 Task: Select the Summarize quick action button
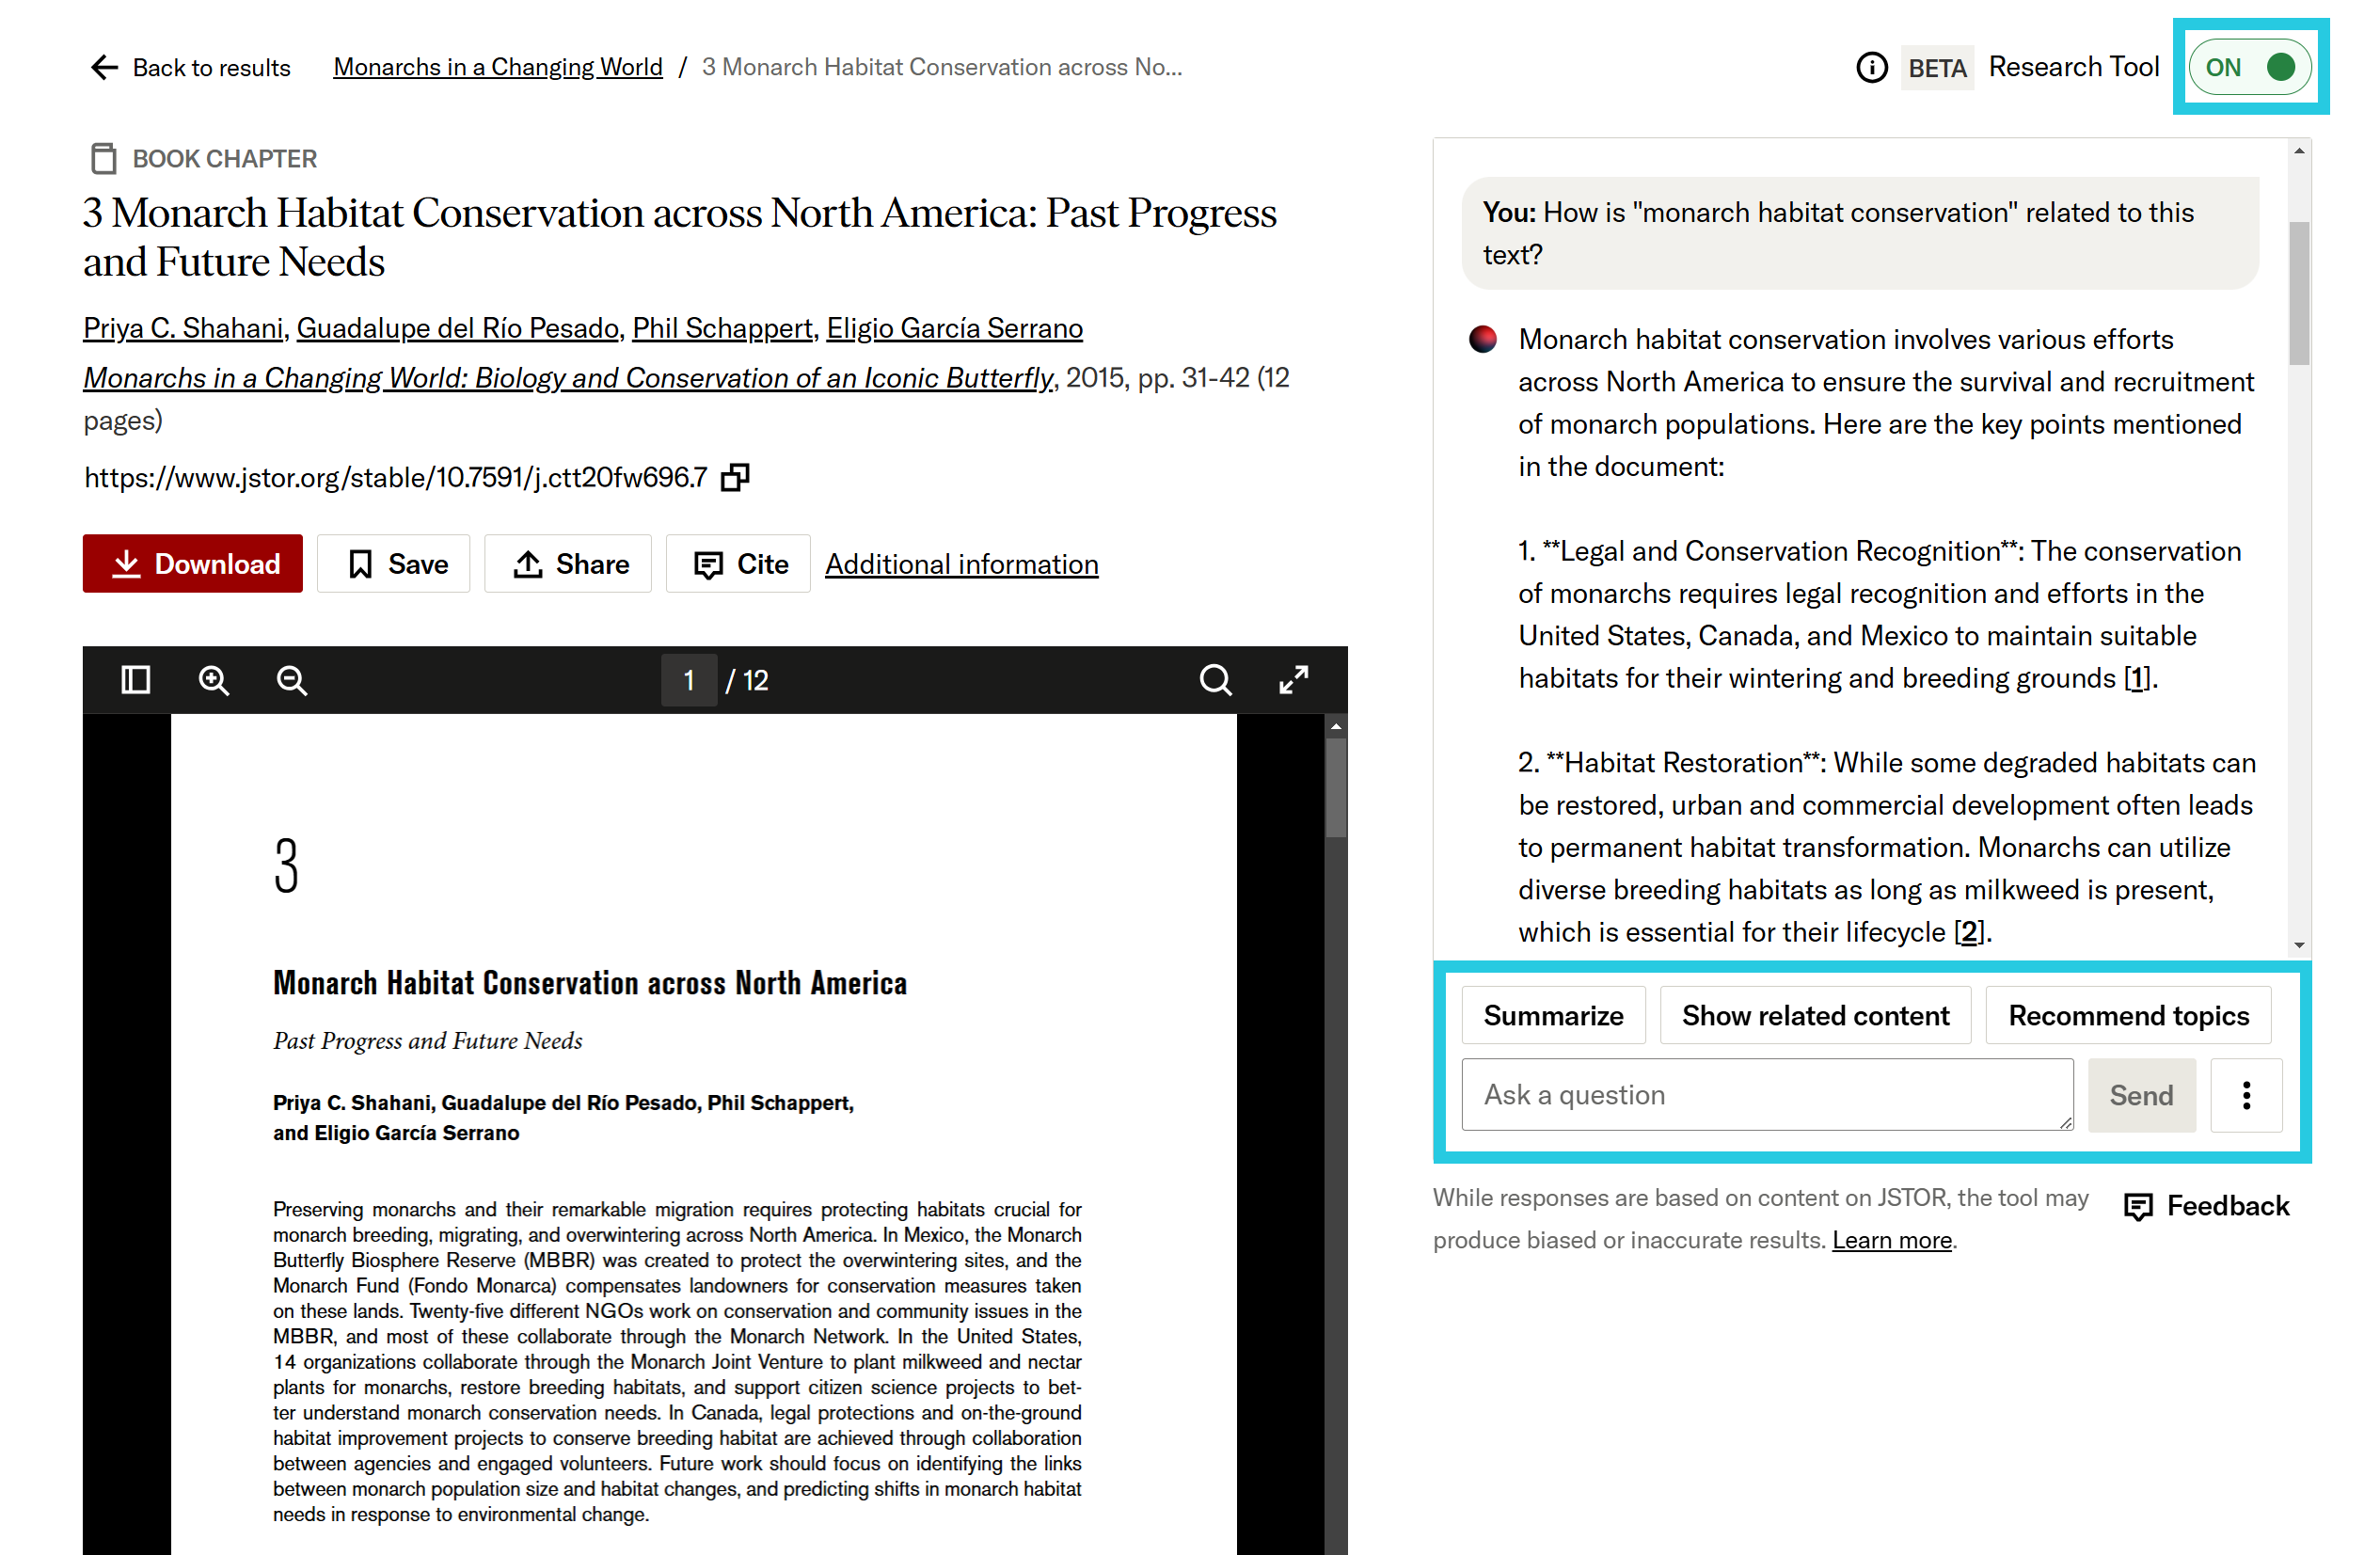click(x=1551, y=1015)
